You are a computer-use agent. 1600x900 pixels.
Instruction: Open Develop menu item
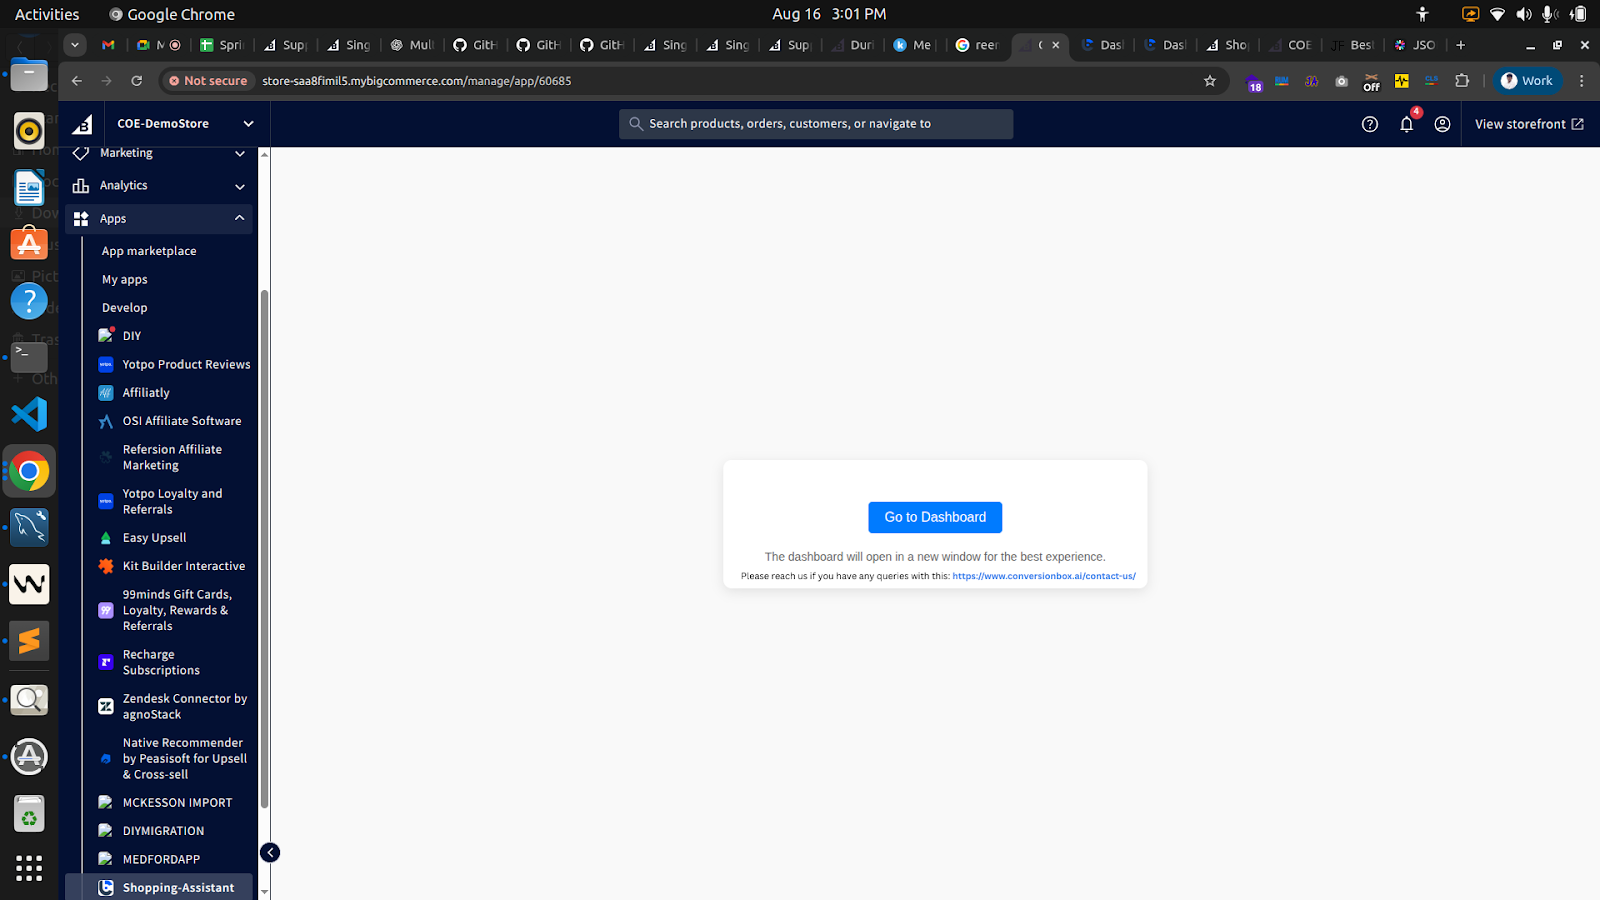pyautogui.click(x=125, y=308)
